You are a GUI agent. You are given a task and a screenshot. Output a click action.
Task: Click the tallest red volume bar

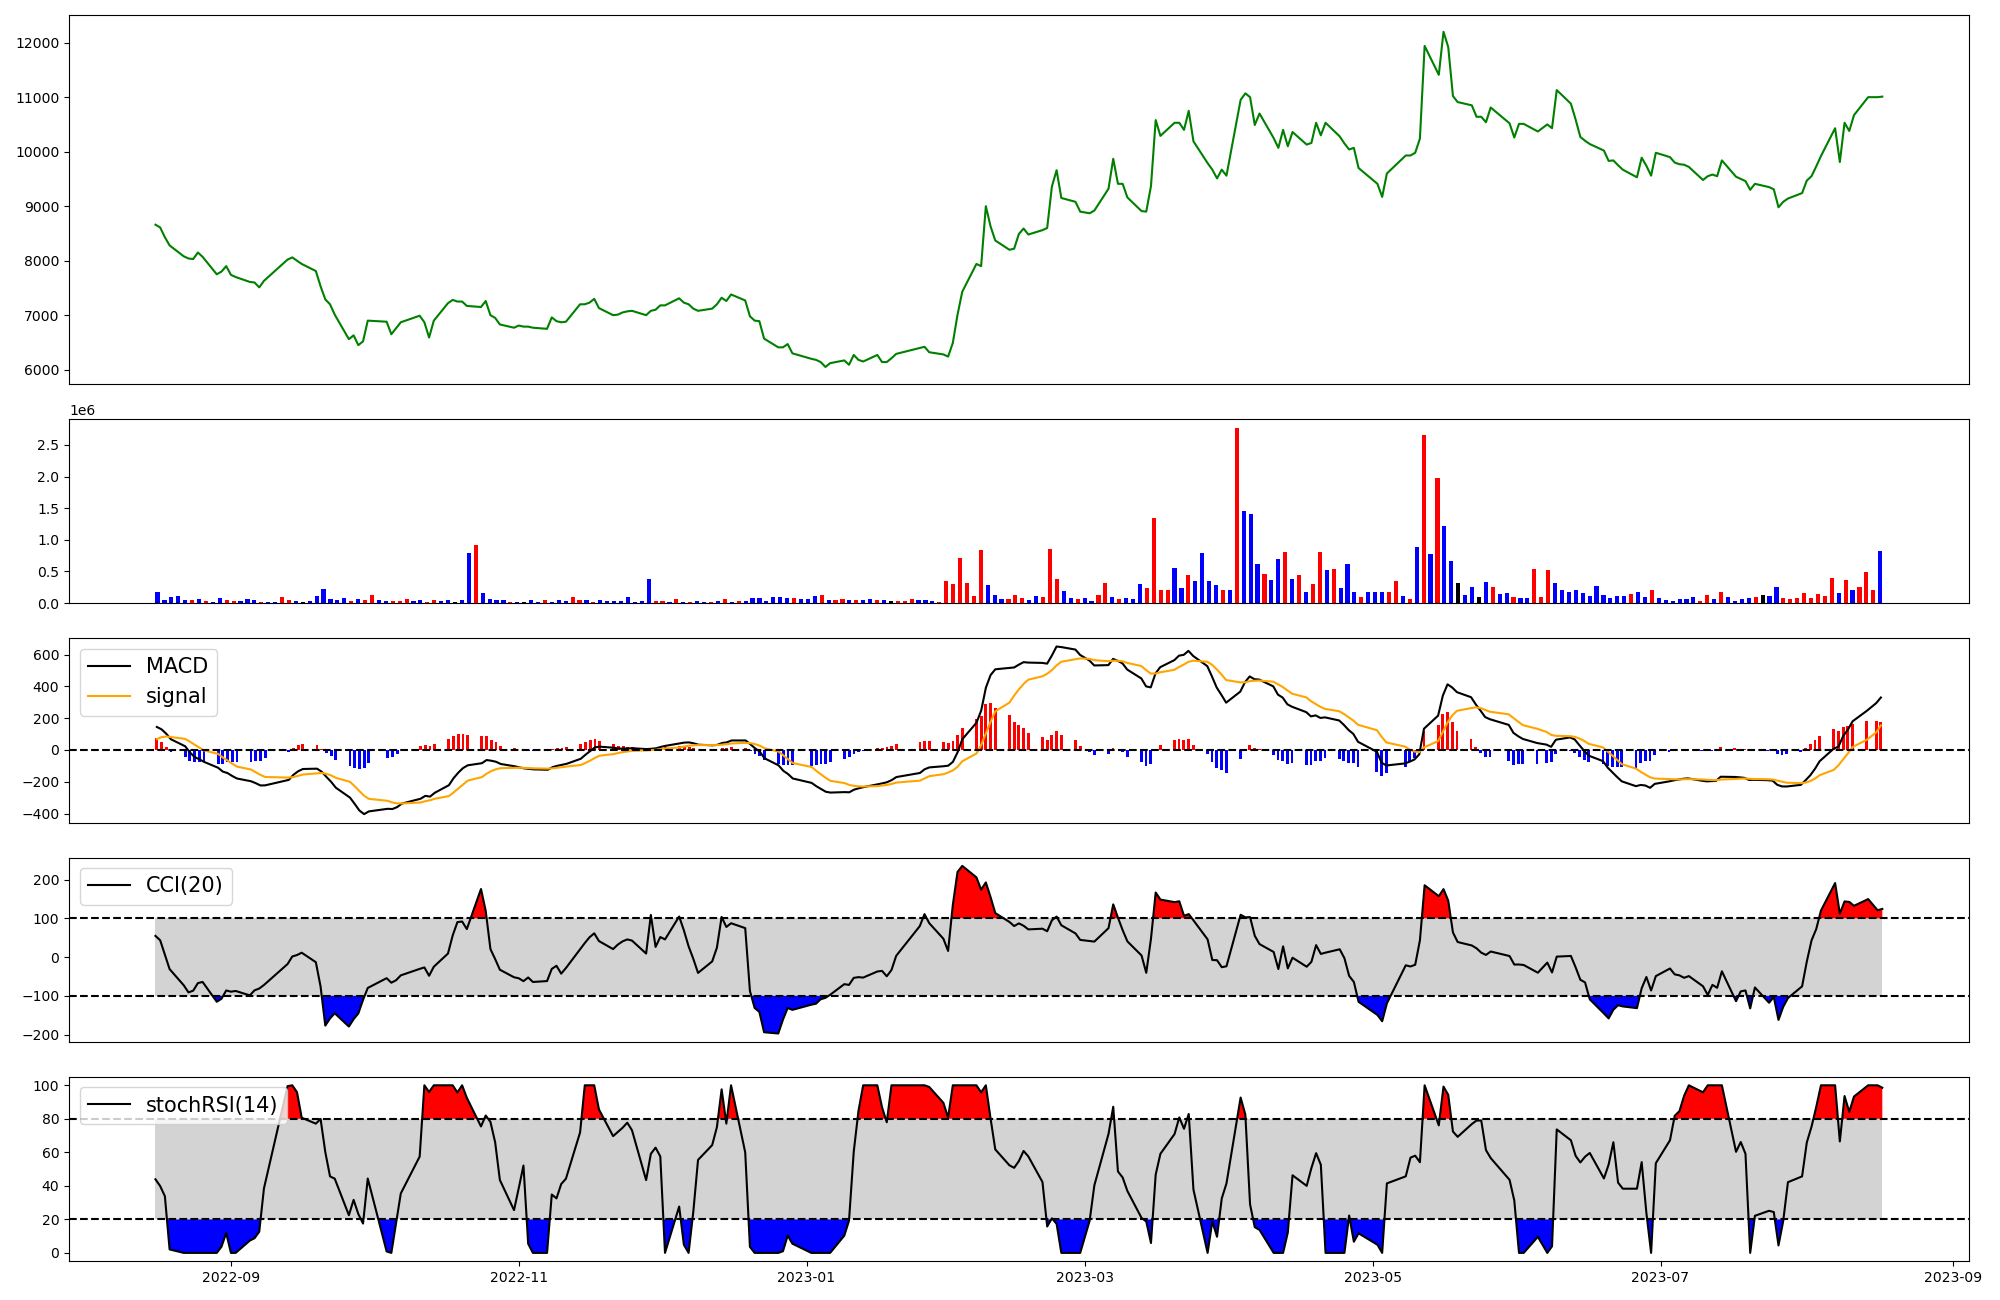pyautogui.click(x=1237, y=516)
